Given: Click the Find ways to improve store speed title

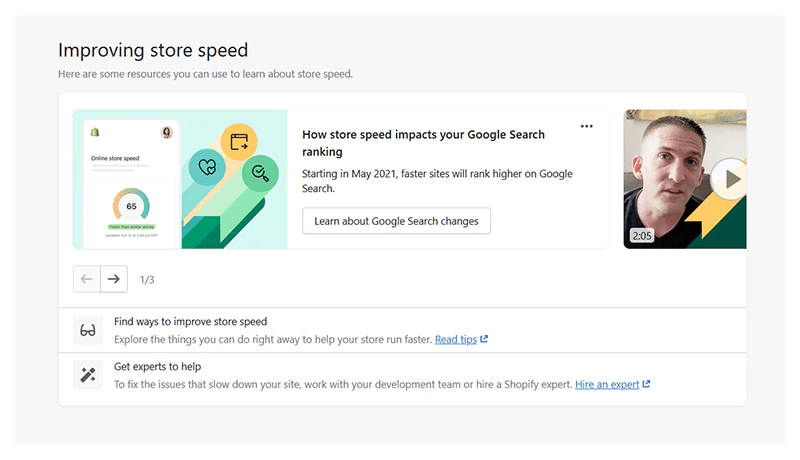Looking at the screenshot, I should 190,322.
